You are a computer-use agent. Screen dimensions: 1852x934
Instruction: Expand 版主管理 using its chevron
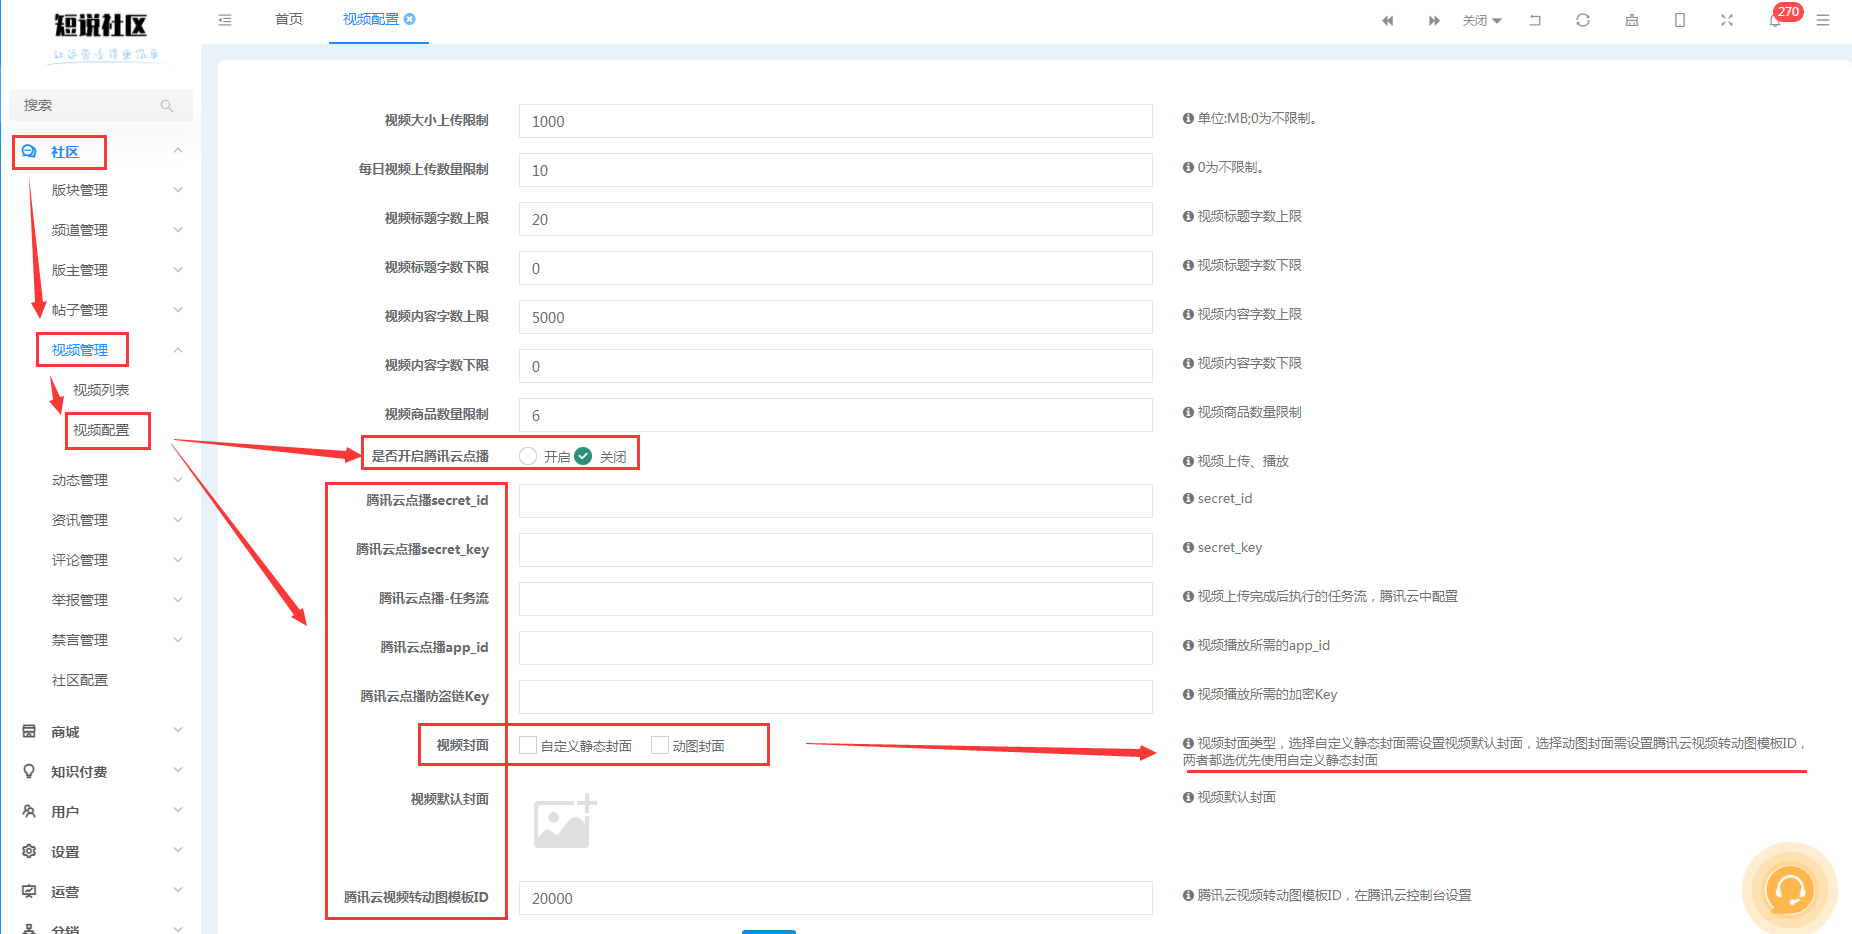click(x=178, y=270)
